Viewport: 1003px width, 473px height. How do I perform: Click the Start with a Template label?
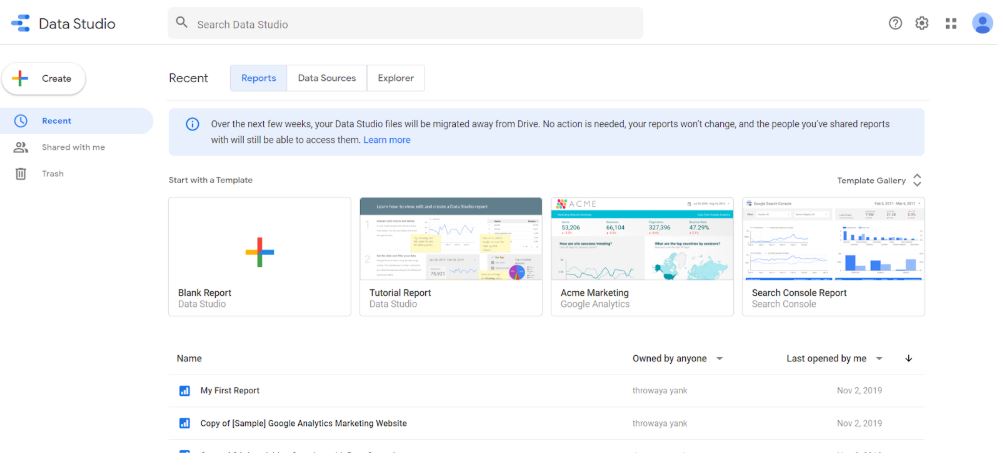(210, 180)
